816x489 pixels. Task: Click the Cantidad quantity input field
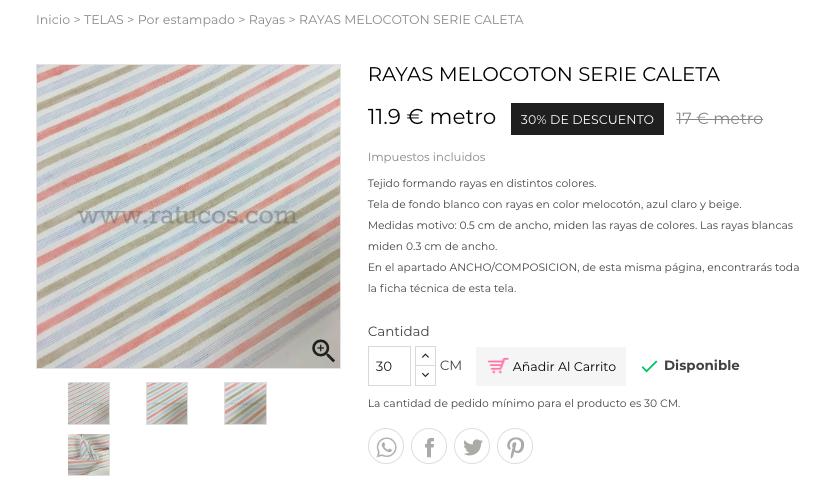click(389, 366)
